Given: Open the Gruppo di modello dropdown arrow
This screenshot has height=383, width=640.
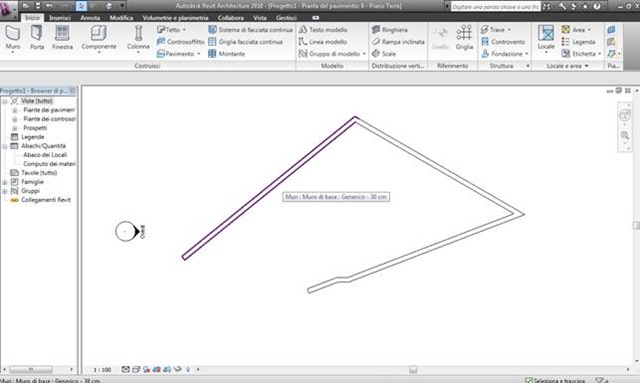Looking at the screenshot, I should click(x=364, y=54).
